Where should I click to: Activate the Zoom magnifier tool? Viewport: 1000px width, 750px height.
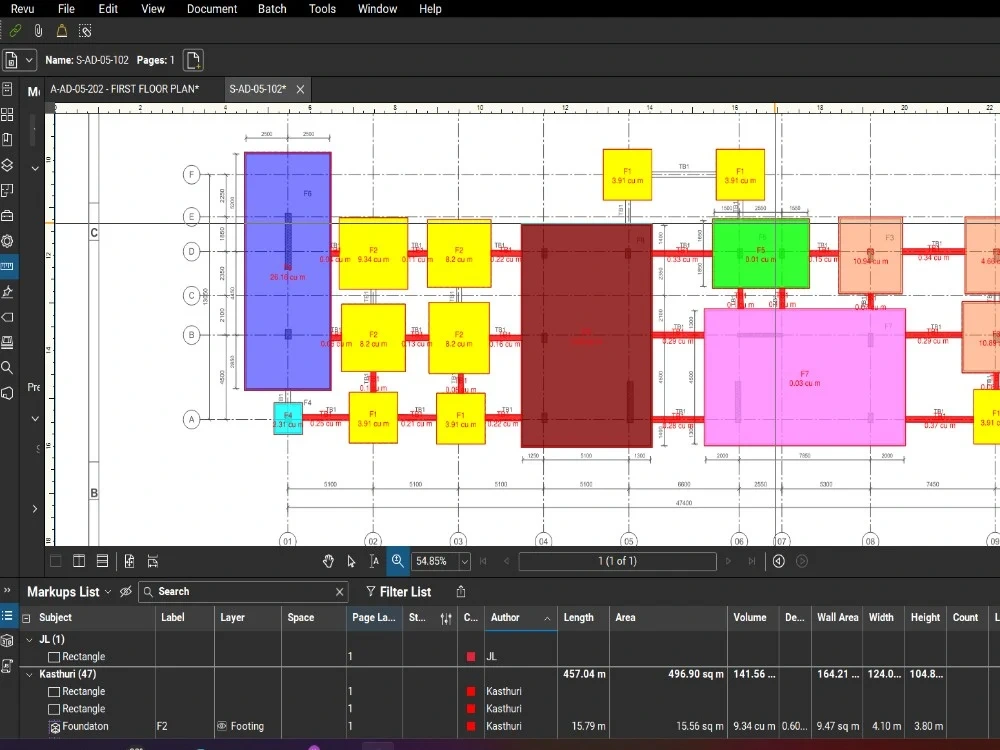point(397,561)
